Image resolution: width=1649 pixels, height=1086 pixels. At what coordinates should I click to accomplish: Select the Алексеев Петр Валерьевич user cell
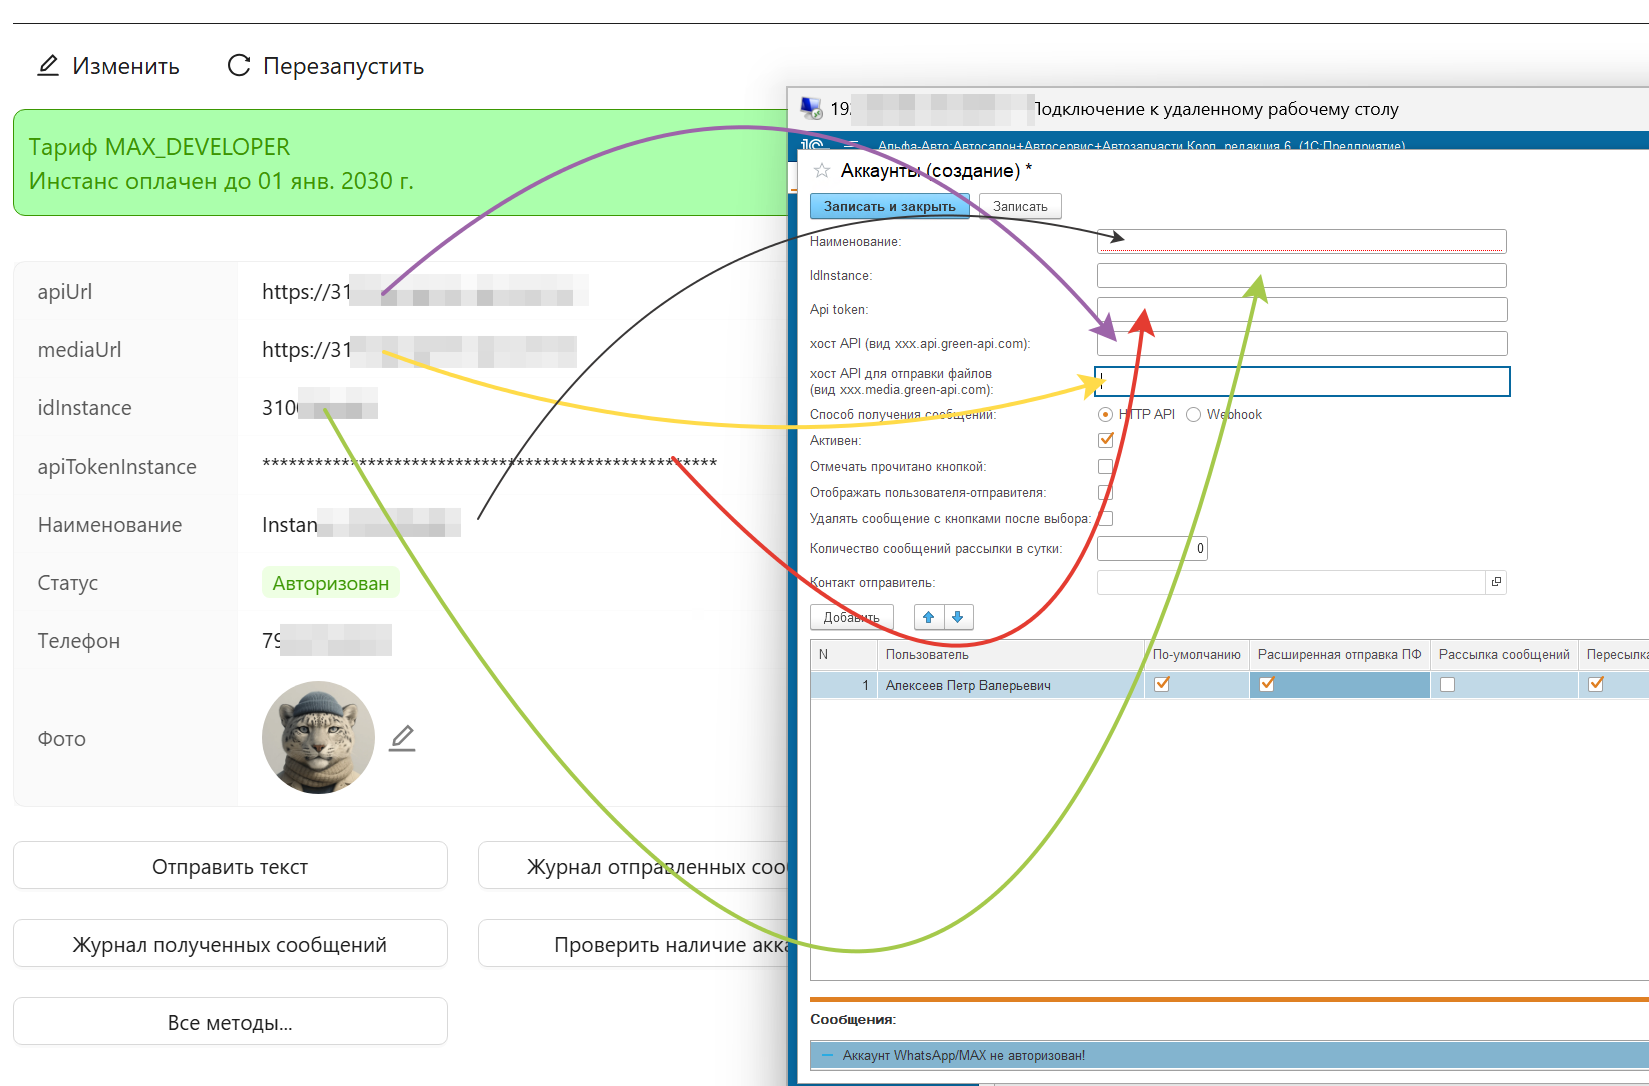1010,685
